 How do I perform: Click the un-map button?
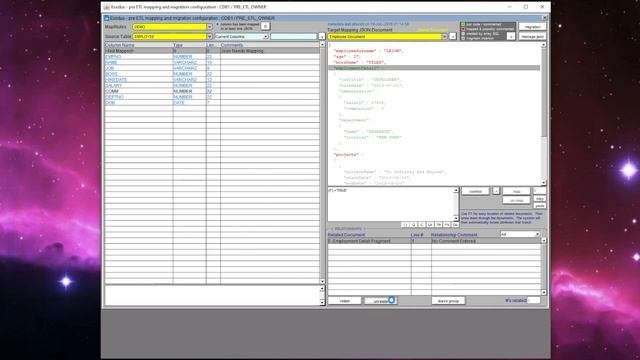(516, 200)
